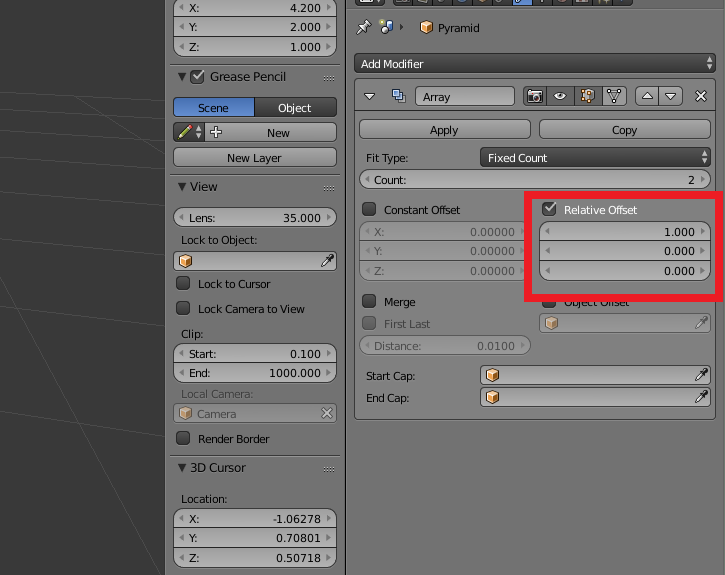The image size is (725, 575).
Task: Click 3D Cursor panel drag grip
Action: pyautogui.click(x=329, y=469)
